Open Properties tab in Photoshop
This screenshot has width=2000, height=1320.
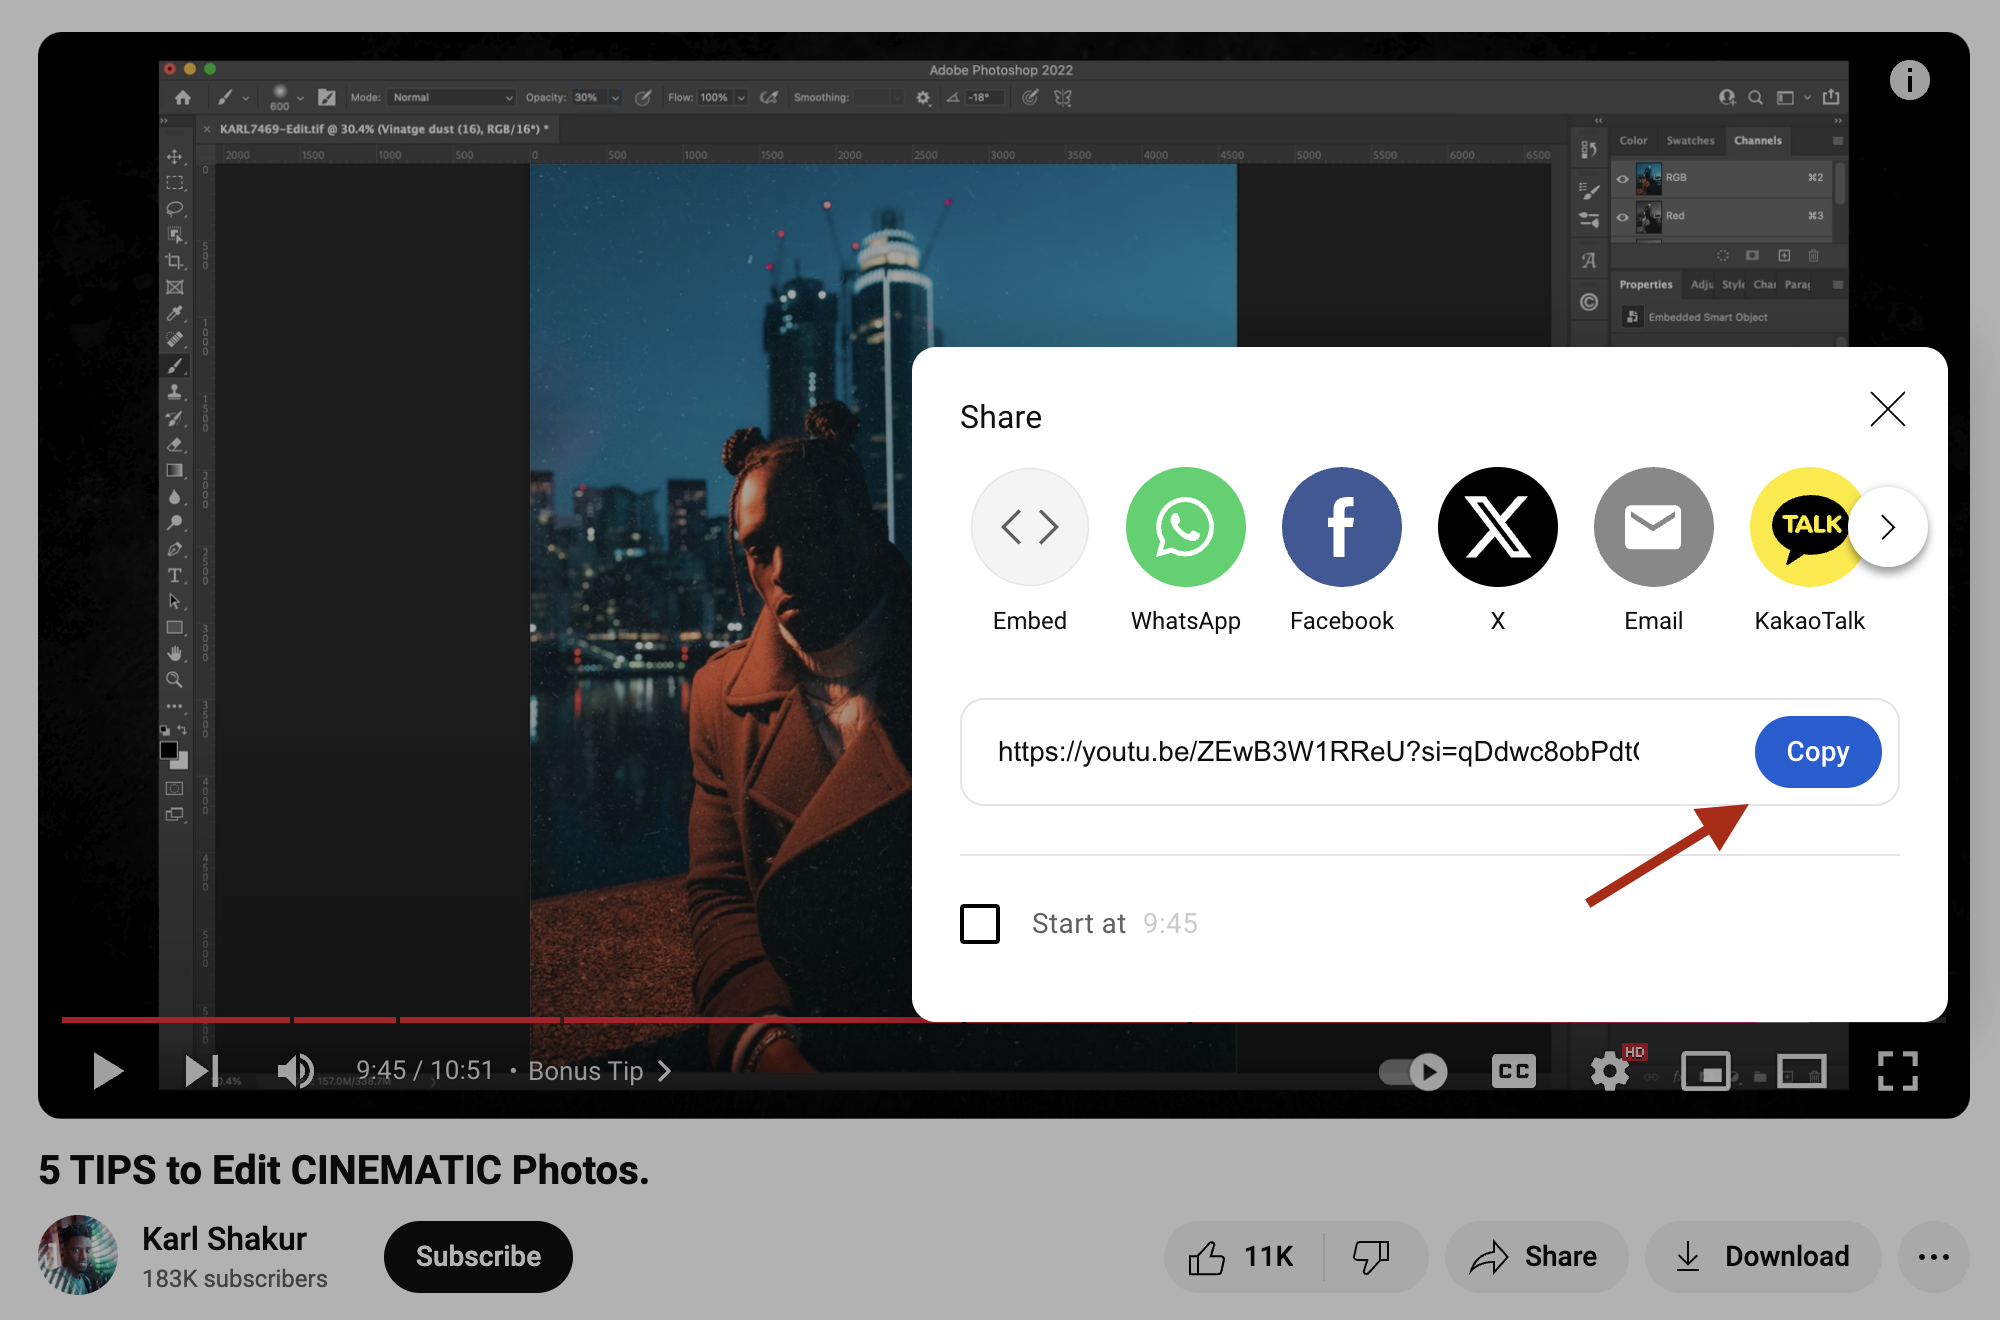tap(1645, 285)
